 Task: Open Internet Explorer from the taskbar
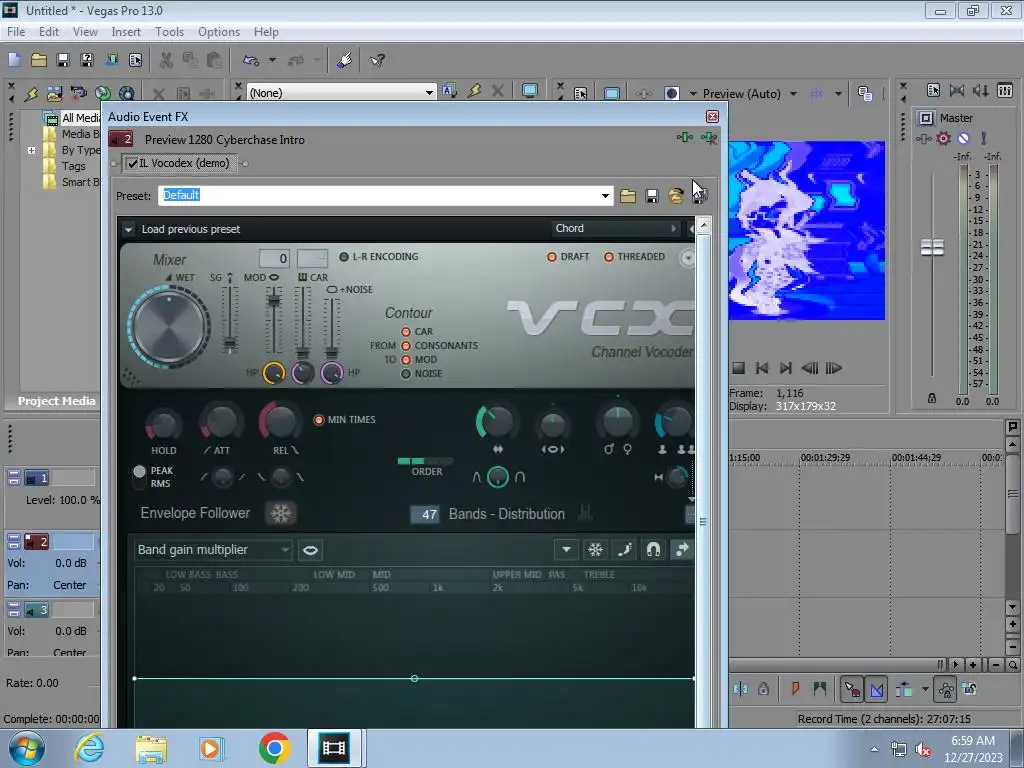pos(89,748)
